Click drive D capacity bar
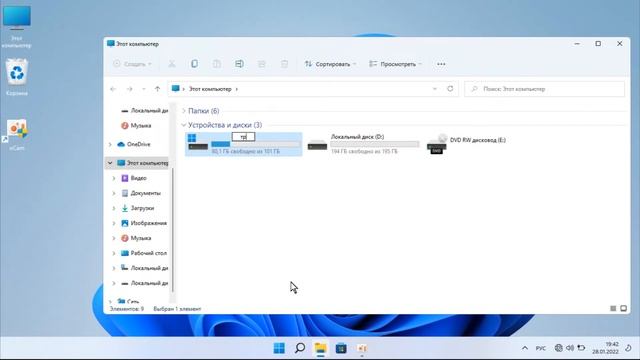Viewport: 640px width, 360px height. coord(375,144)
